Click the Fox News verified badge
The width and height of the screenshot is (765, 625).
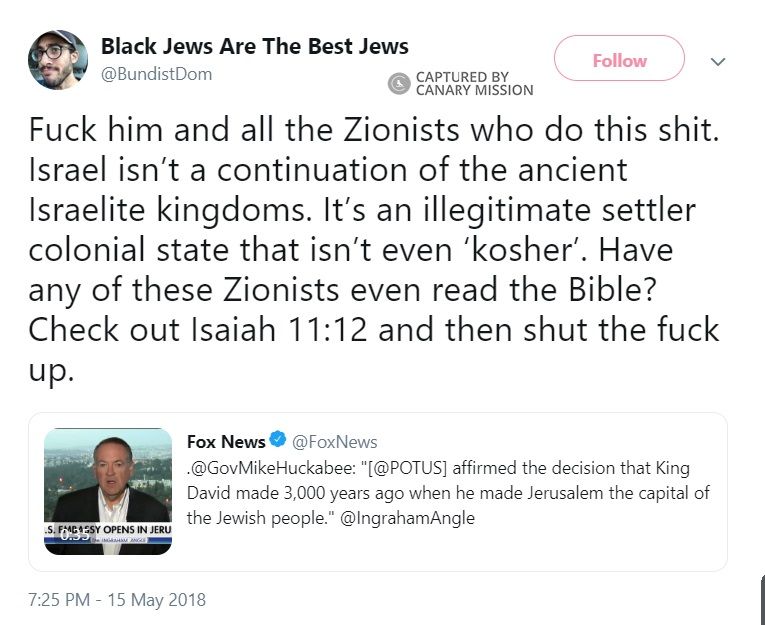click(278, 441)
